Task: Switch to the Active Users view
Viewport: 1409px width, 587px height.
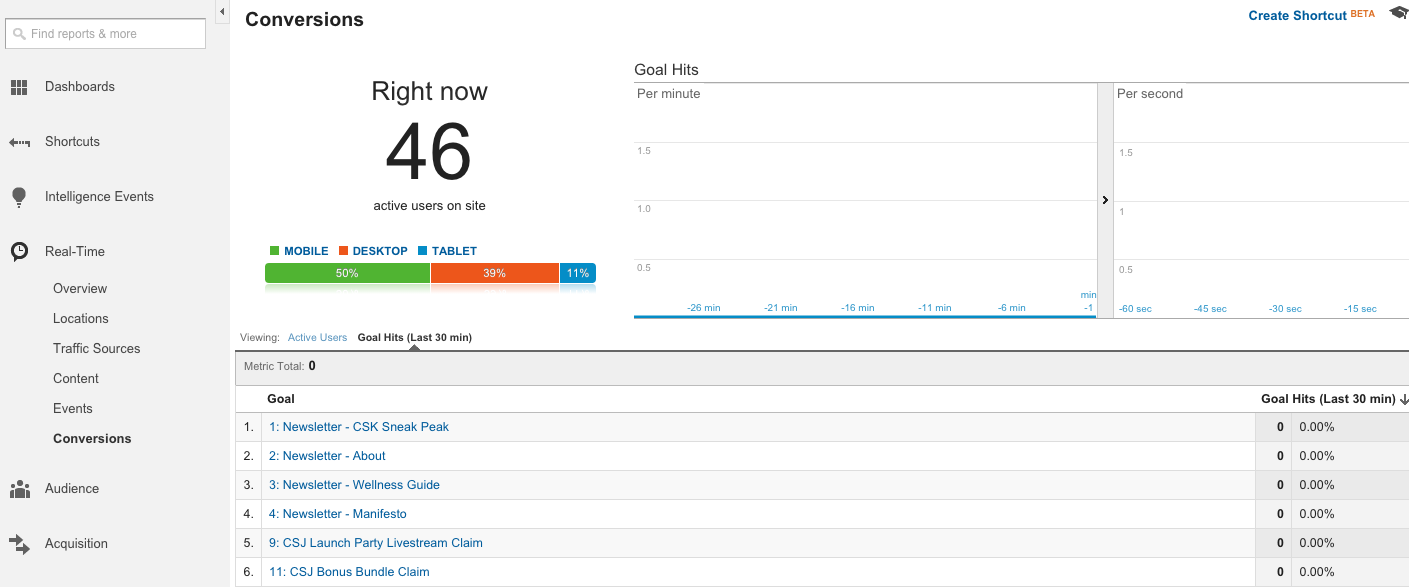Action: (x=317, y=338)
